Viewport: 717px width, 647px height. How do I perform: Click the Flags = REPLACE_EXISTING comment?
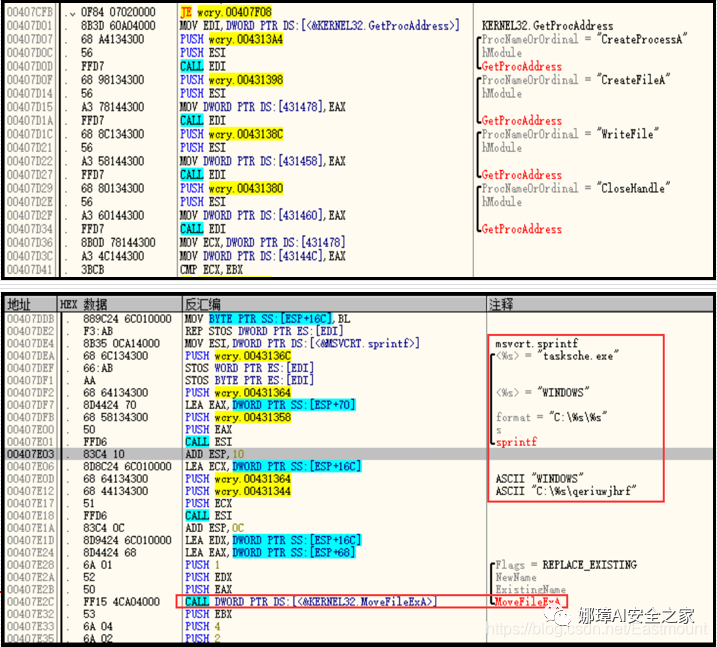[566, 565]
